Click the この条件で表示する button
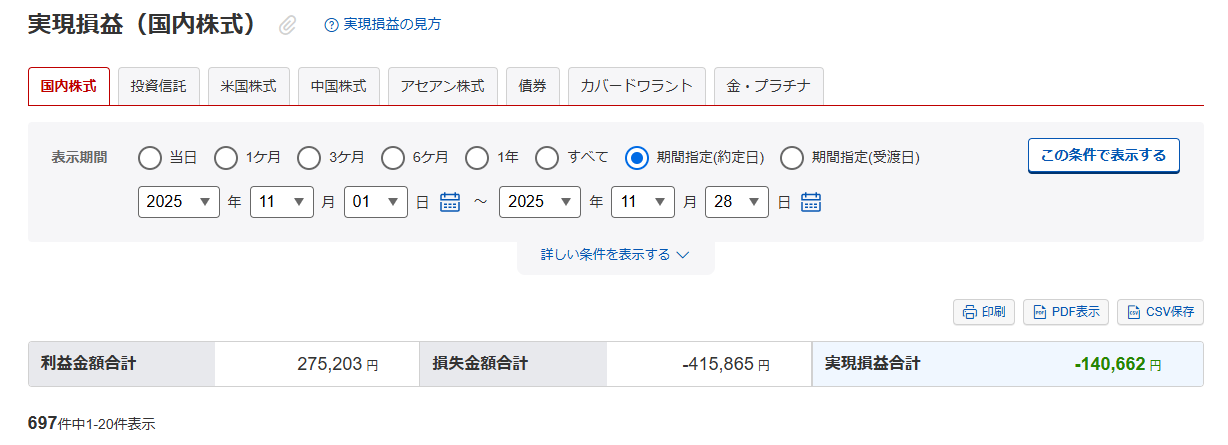 click(x=1103, y=155)
